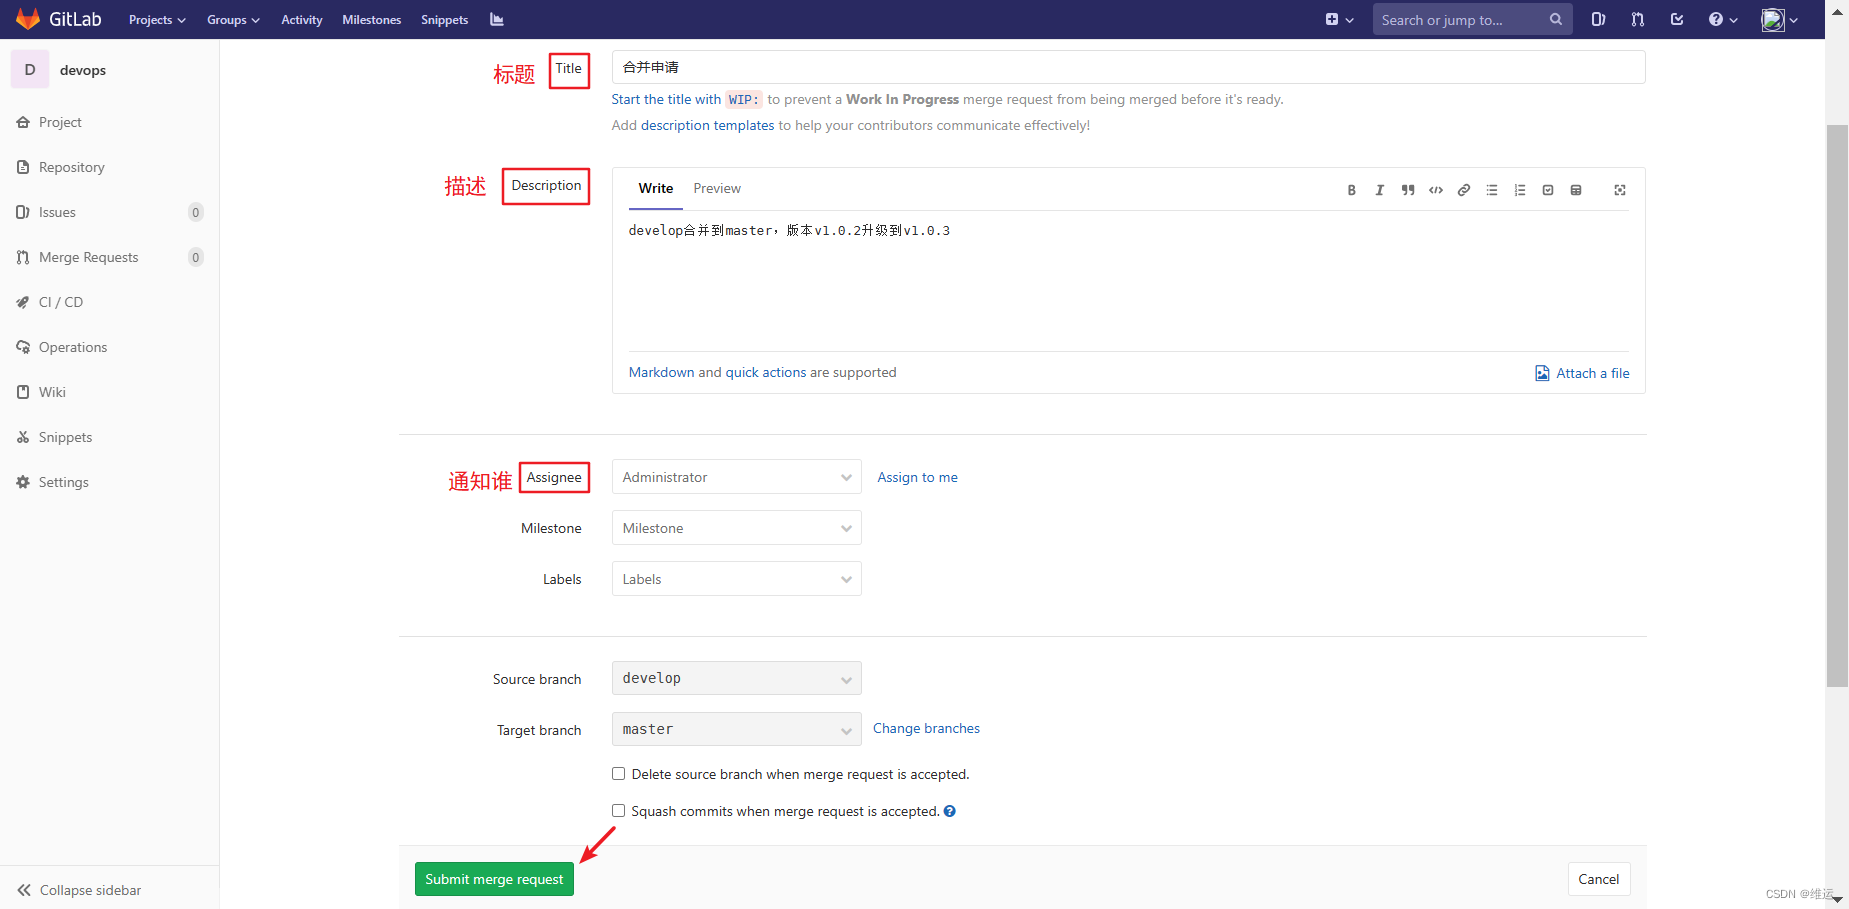The width and height of the screenshot is (1849, 909).
Task: Open Activity in top navbar
Action: tap(301, 20)
